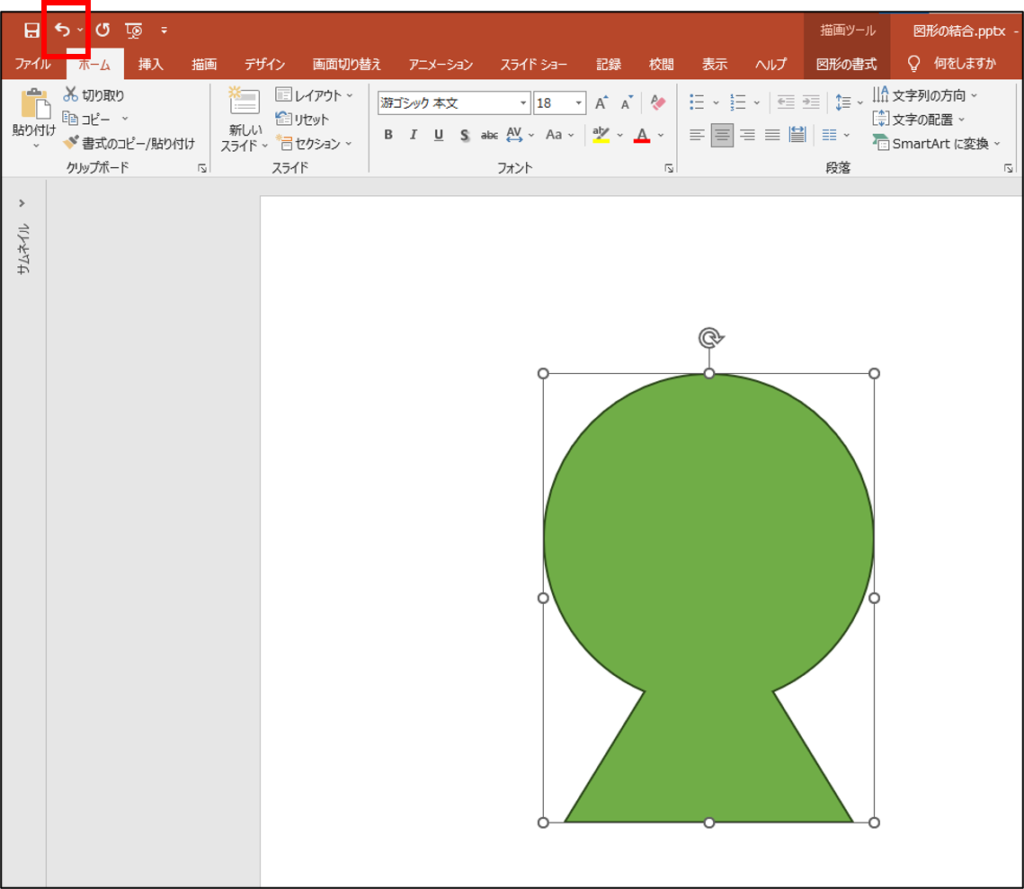Screen dimensions: 1024x889
Task: Click the increase font size icon
Action: point(601,103)
